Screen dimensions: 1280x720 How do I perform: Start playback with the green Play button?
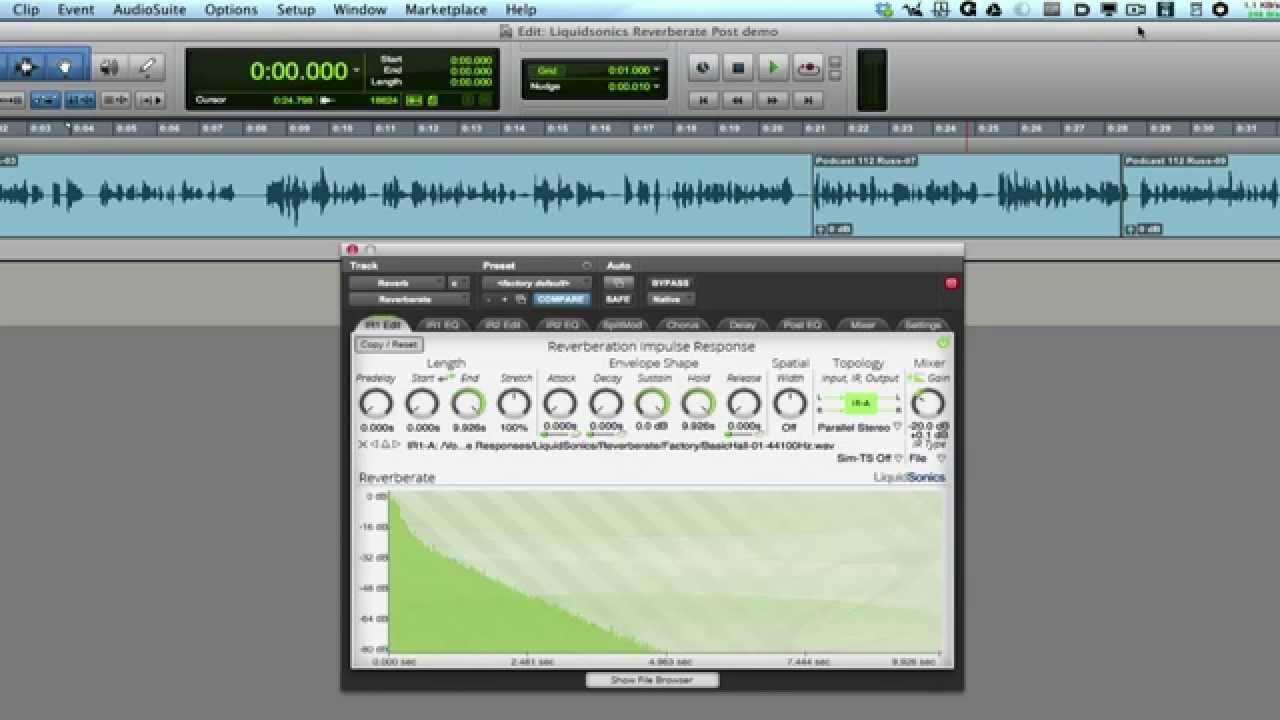[772, 68]
